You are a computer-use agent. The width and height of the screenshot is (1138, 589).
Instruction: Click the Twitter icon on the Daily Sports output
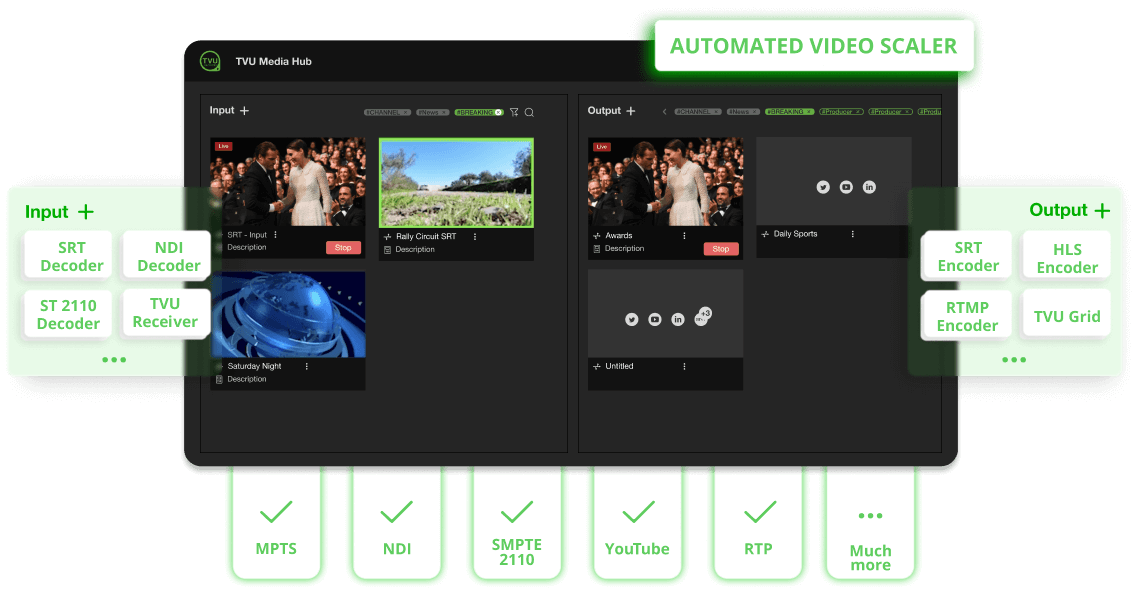tap(823, 187)
